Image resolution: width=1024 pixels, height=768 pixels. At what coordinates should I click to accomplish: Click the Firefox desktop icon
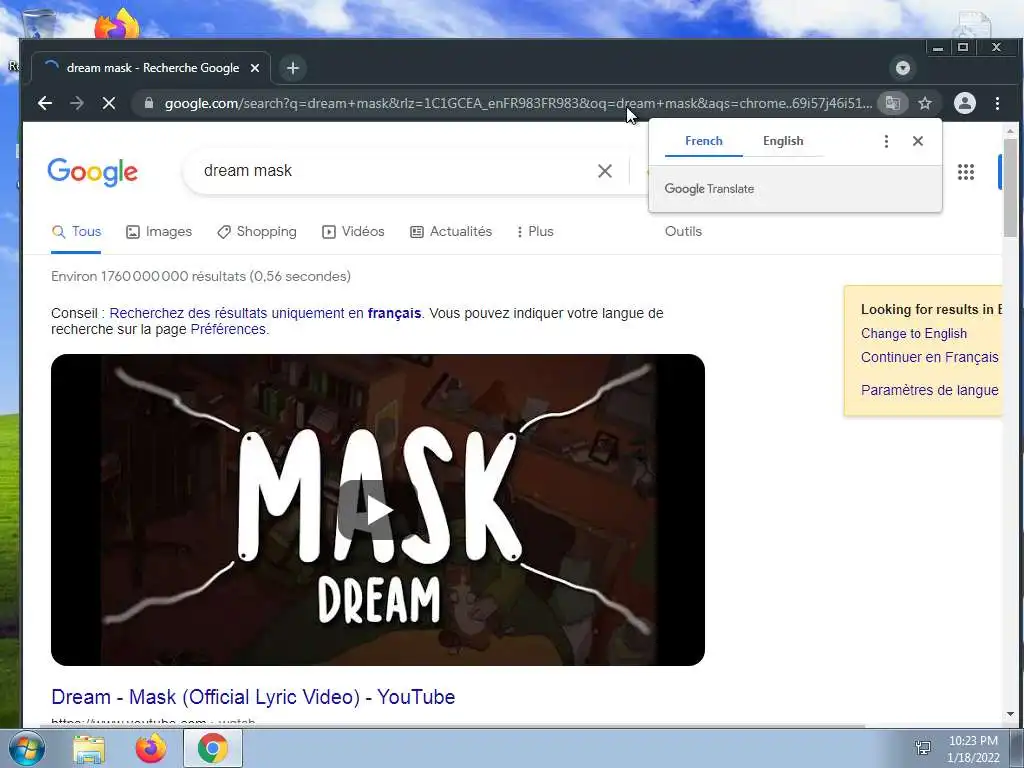click(x=118, y=24)
